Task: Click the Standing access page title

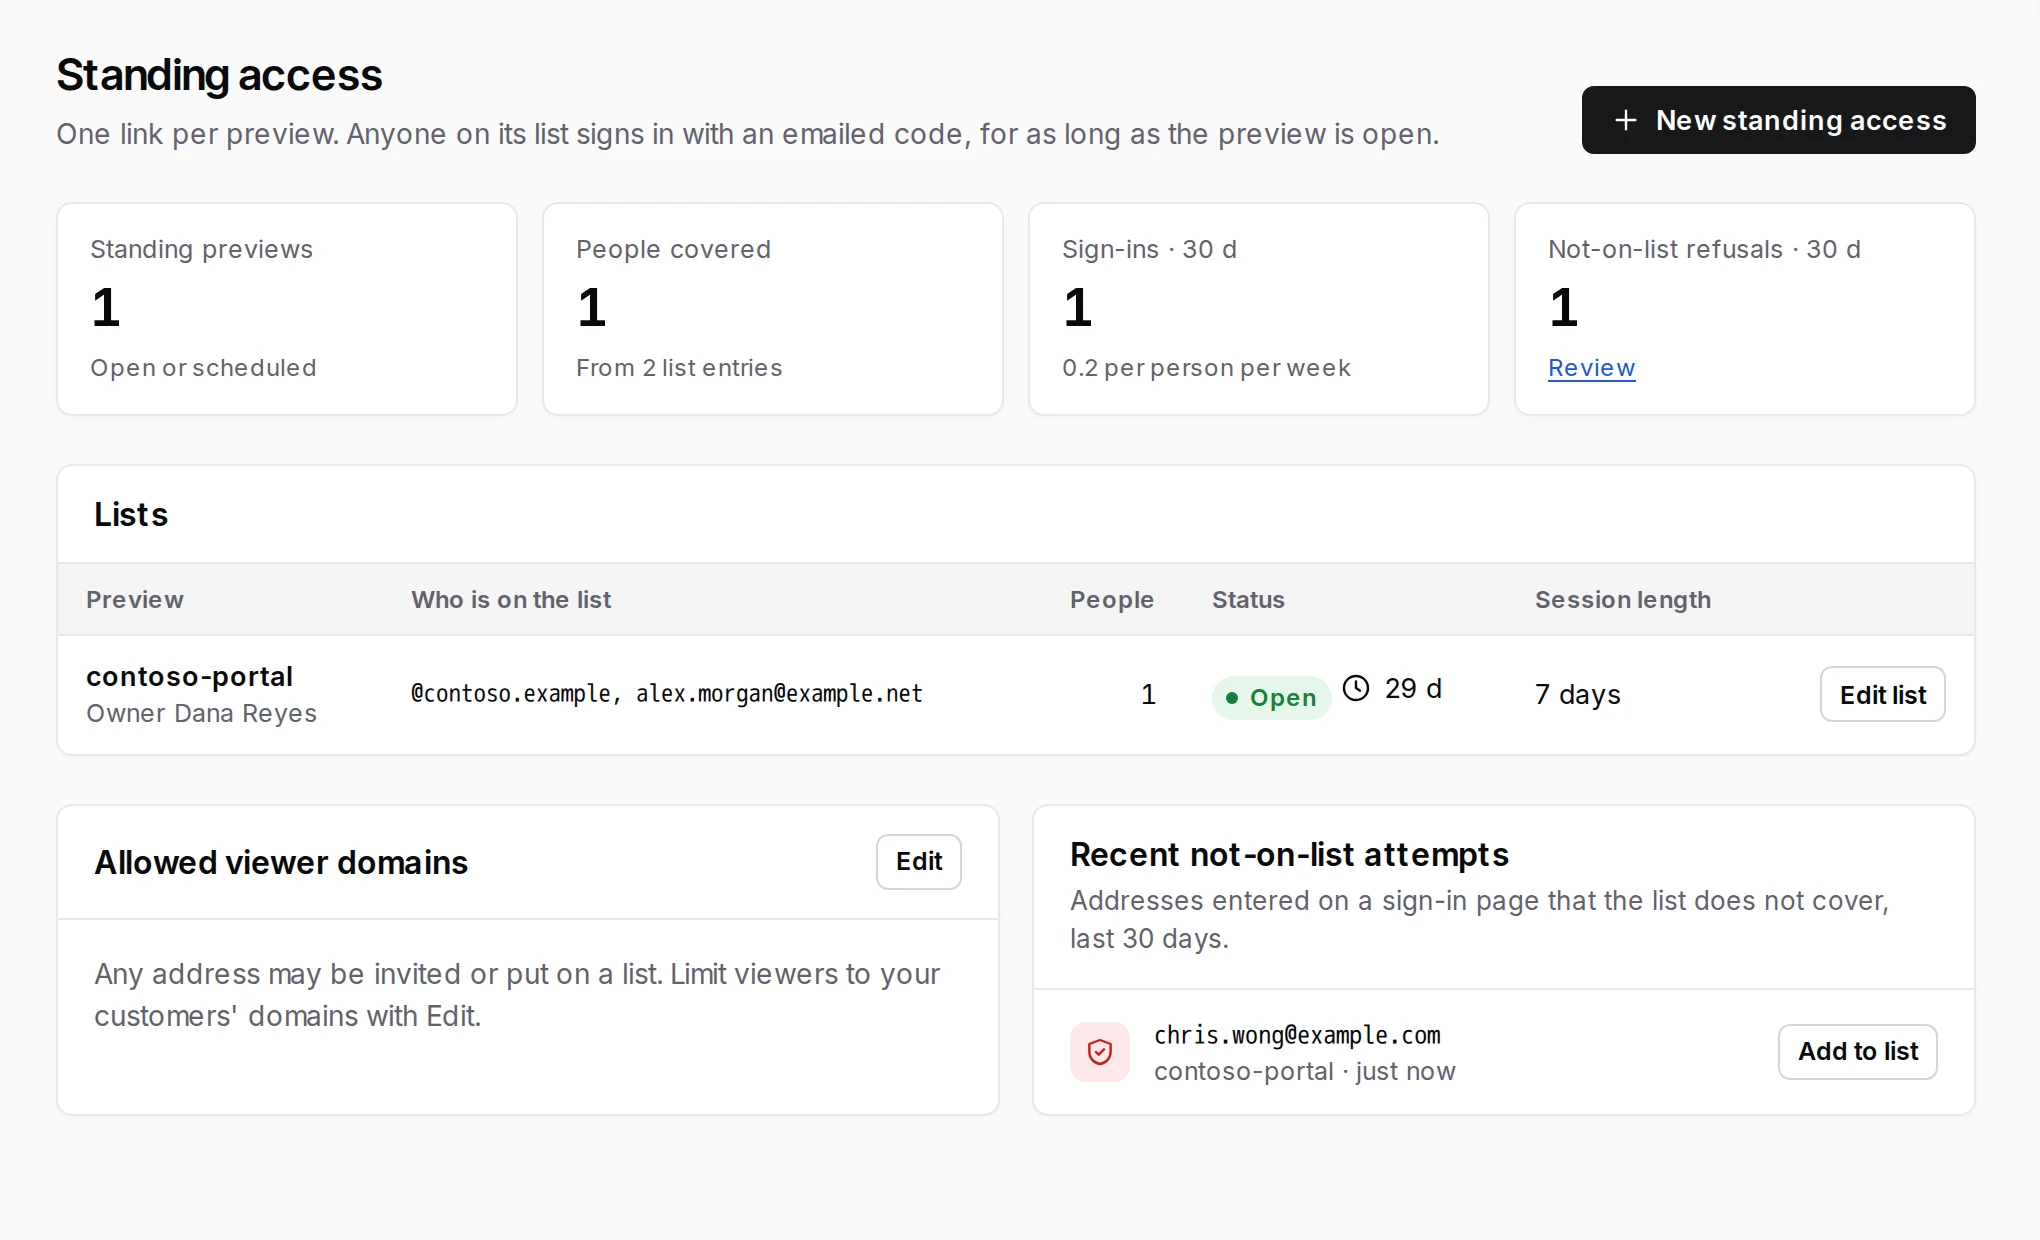Action: [x=219, y=75]
